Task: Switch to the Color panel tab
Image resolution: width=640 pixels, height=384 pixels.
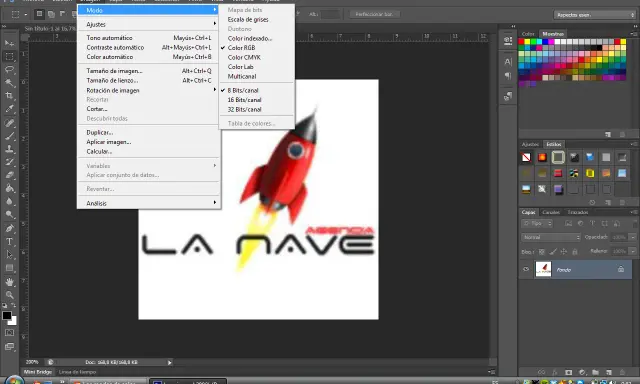Action: 528,34
